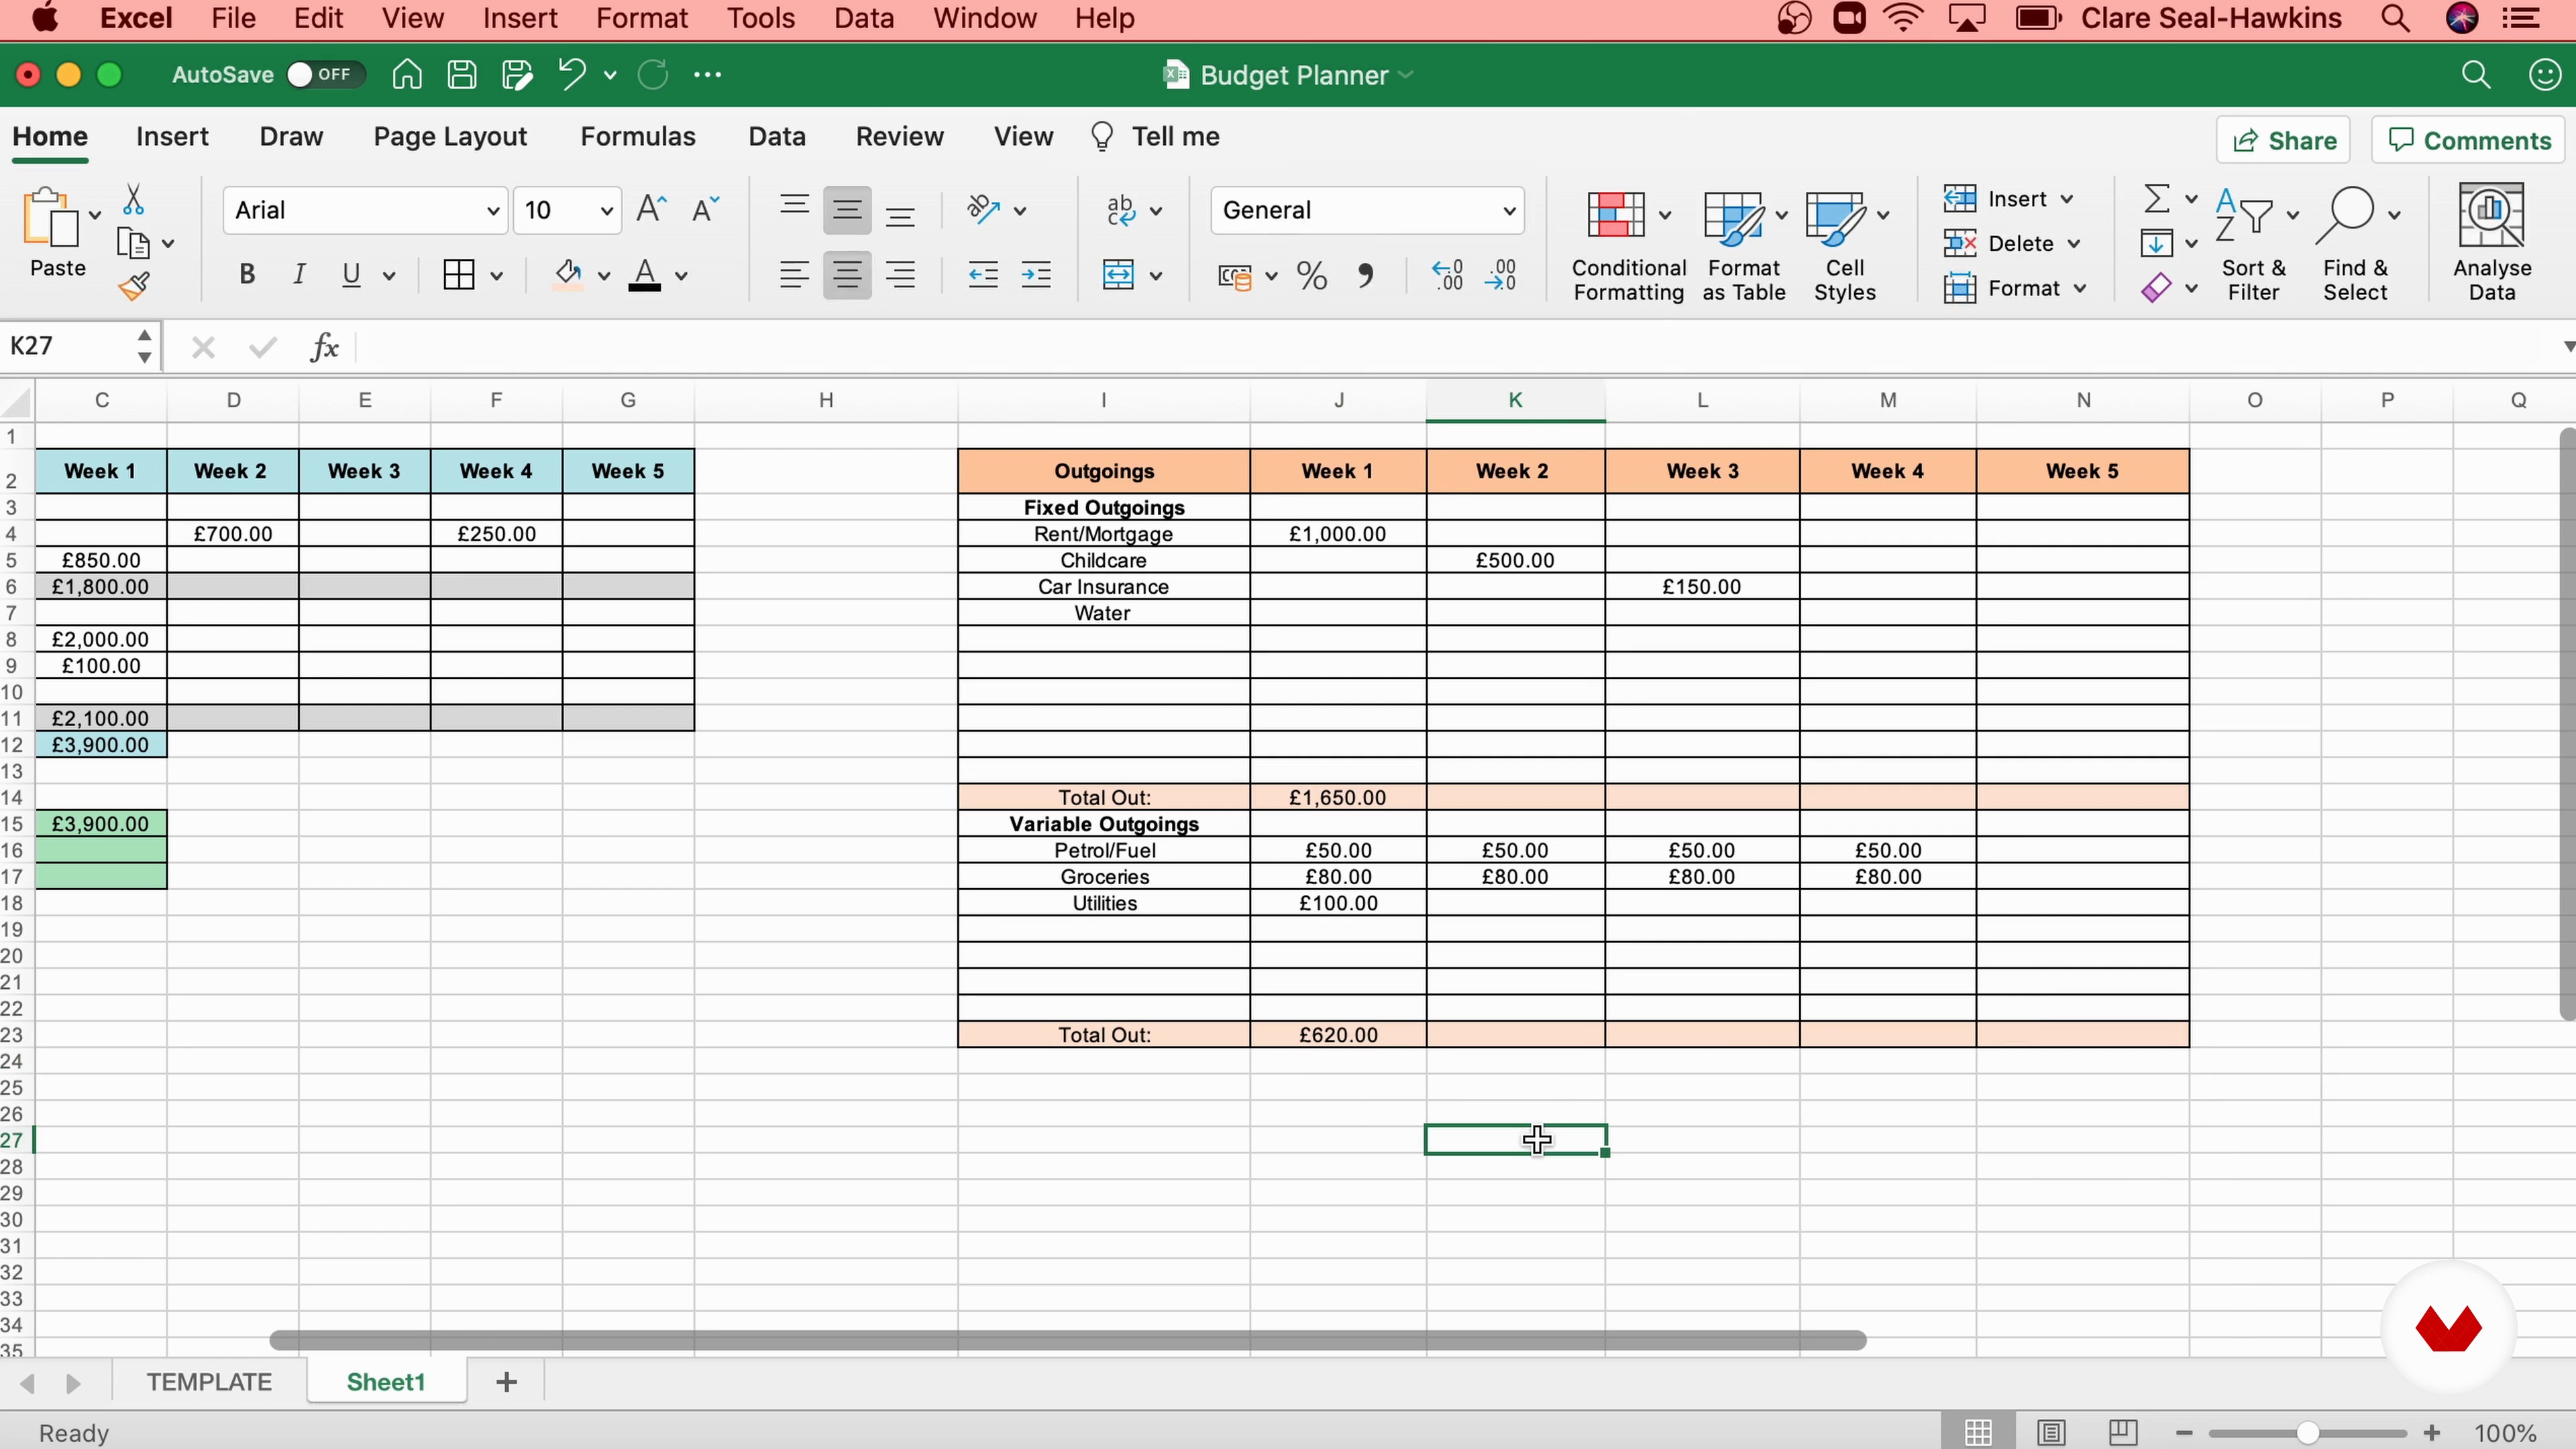Open the font size dropdown
The height and width of the screenshot is (1449, 2576).
tap(606, 211)
